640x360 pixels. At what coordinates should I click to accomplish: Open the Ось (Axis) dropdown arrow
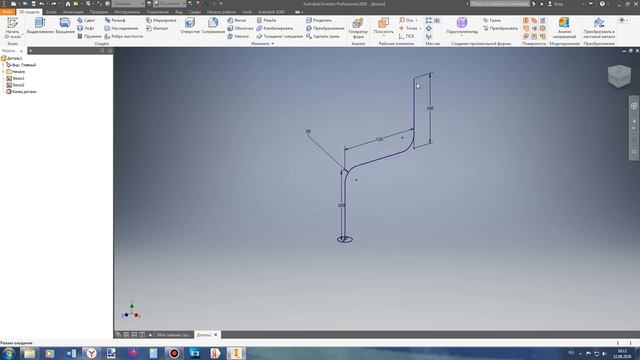click(416, 20)
